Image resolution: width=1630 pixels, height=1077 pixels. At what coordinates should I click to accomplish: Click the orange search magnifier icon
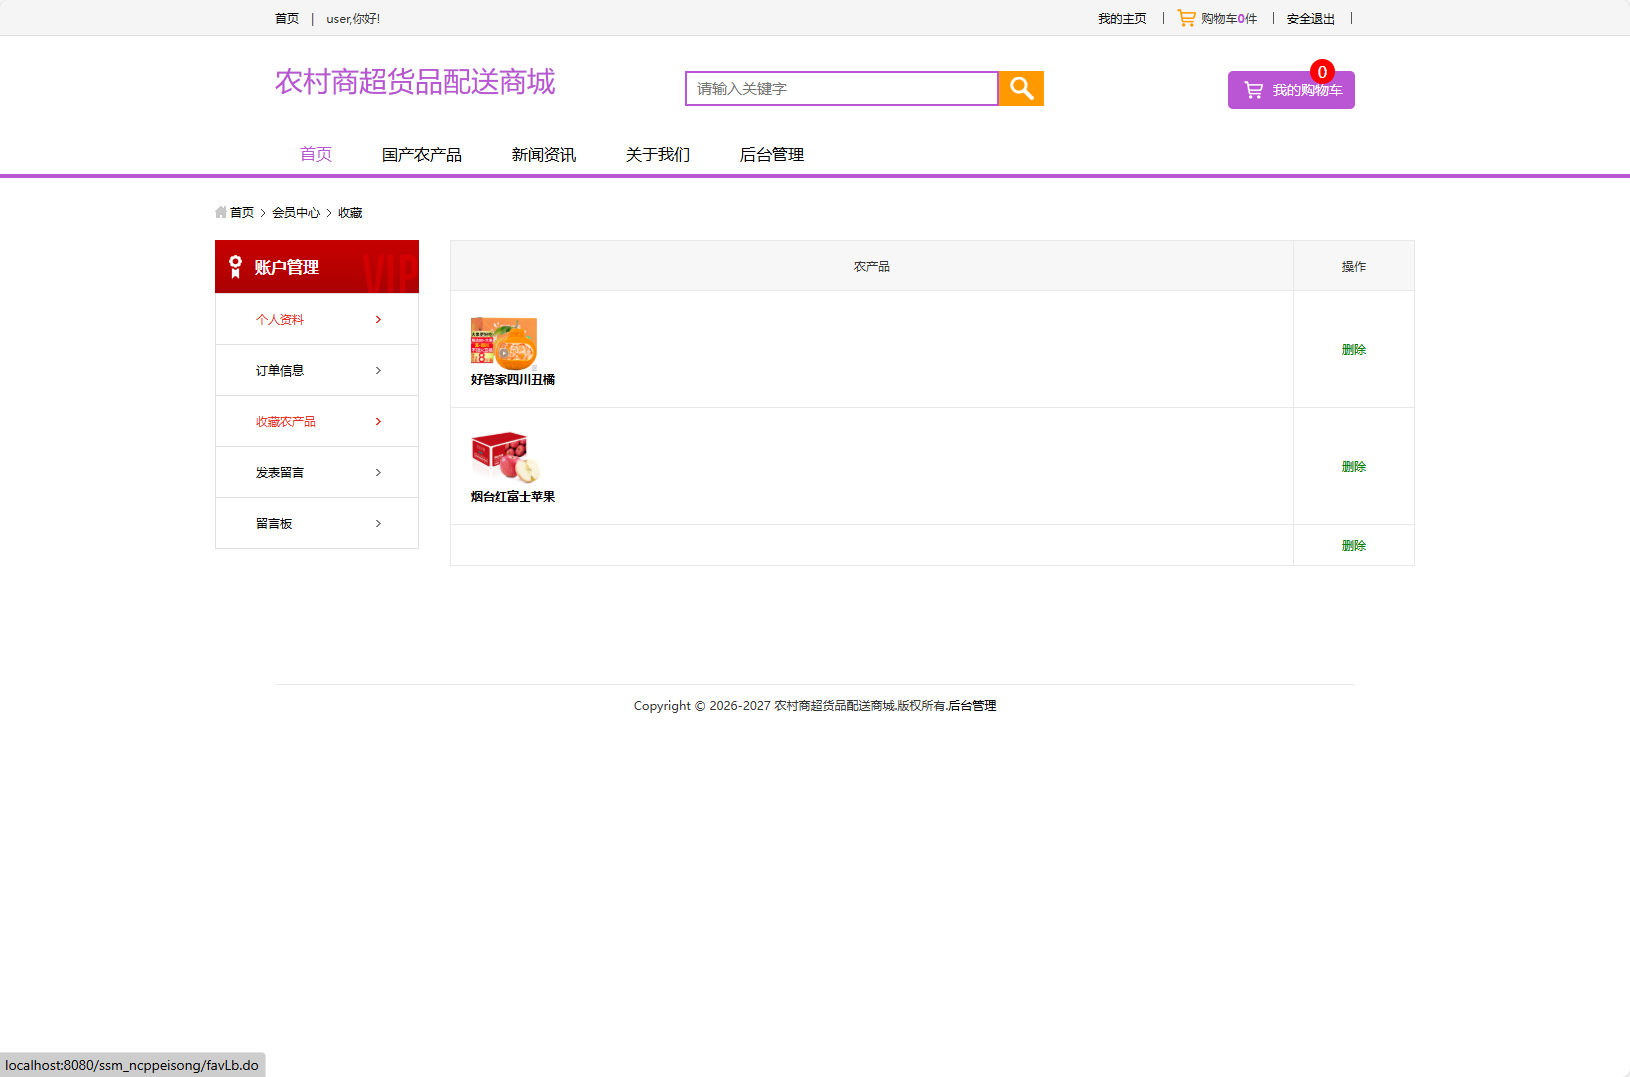(x=1020, y=88)
